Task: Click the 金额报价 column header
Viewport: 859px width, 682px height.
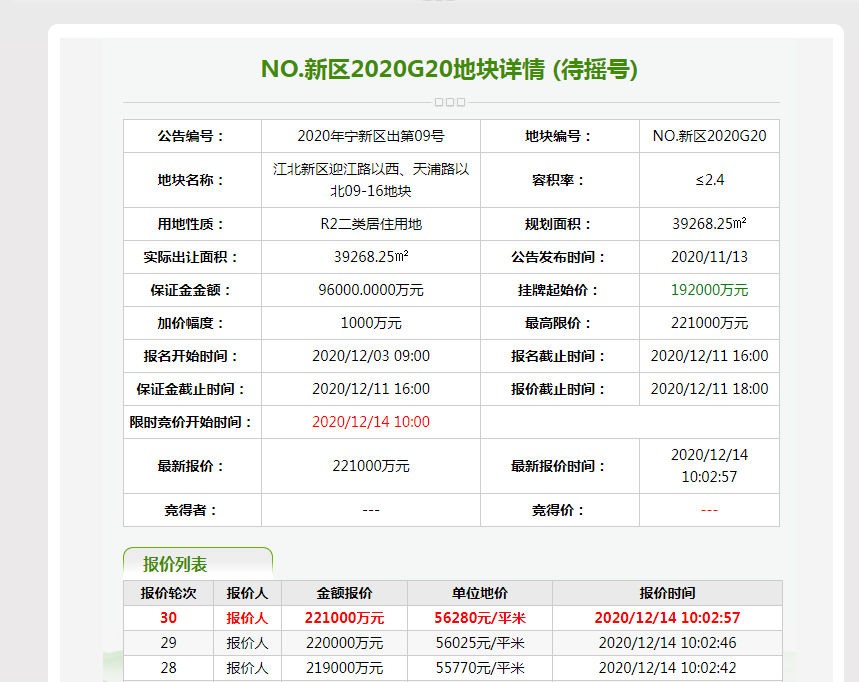Action: (x=344, y=593)
